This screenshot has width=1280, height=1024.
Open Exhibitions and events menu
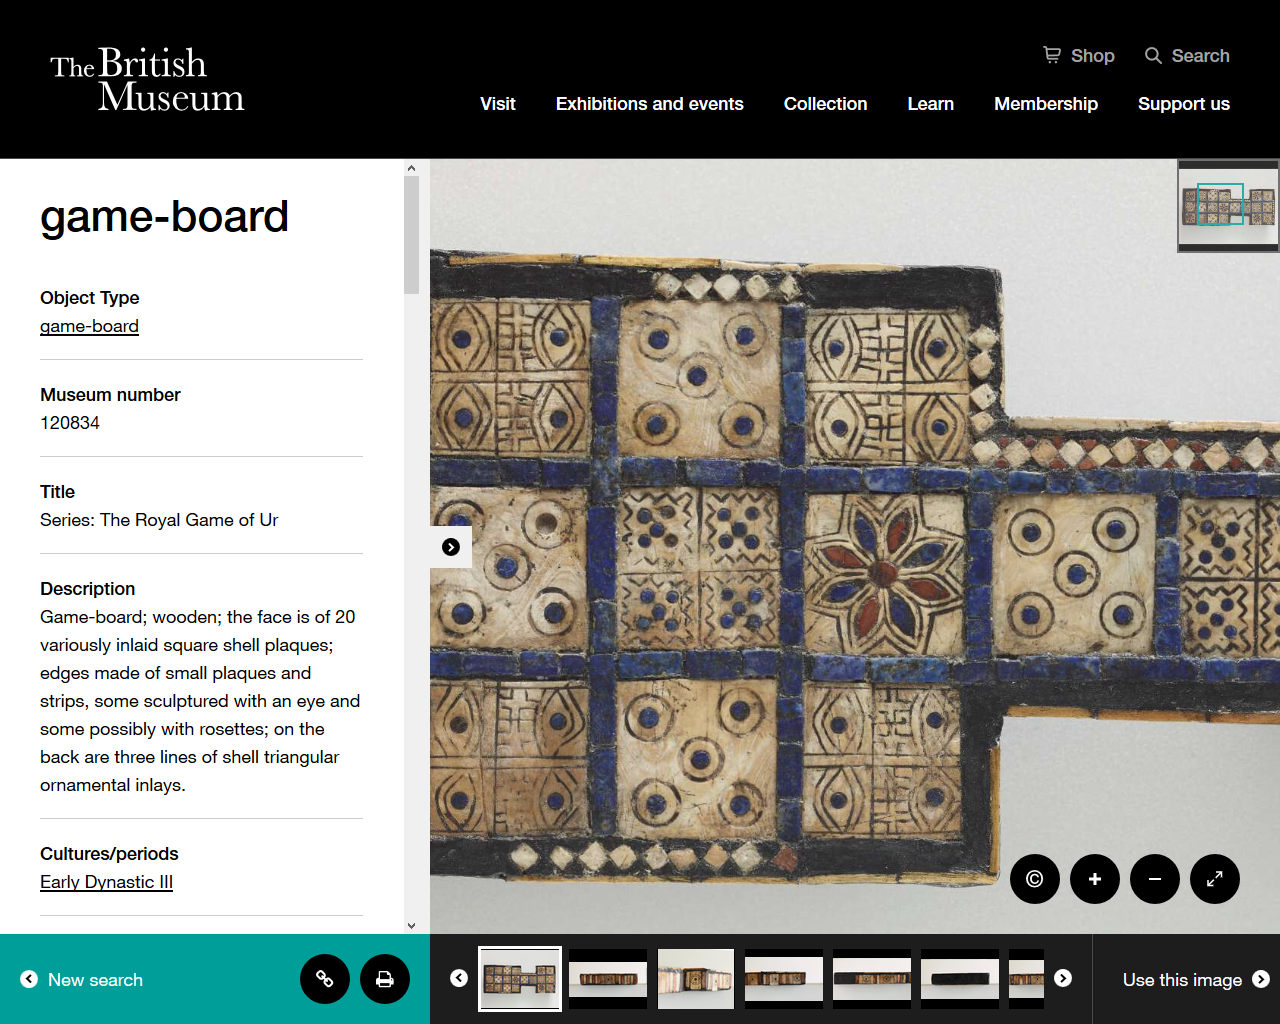649,104
